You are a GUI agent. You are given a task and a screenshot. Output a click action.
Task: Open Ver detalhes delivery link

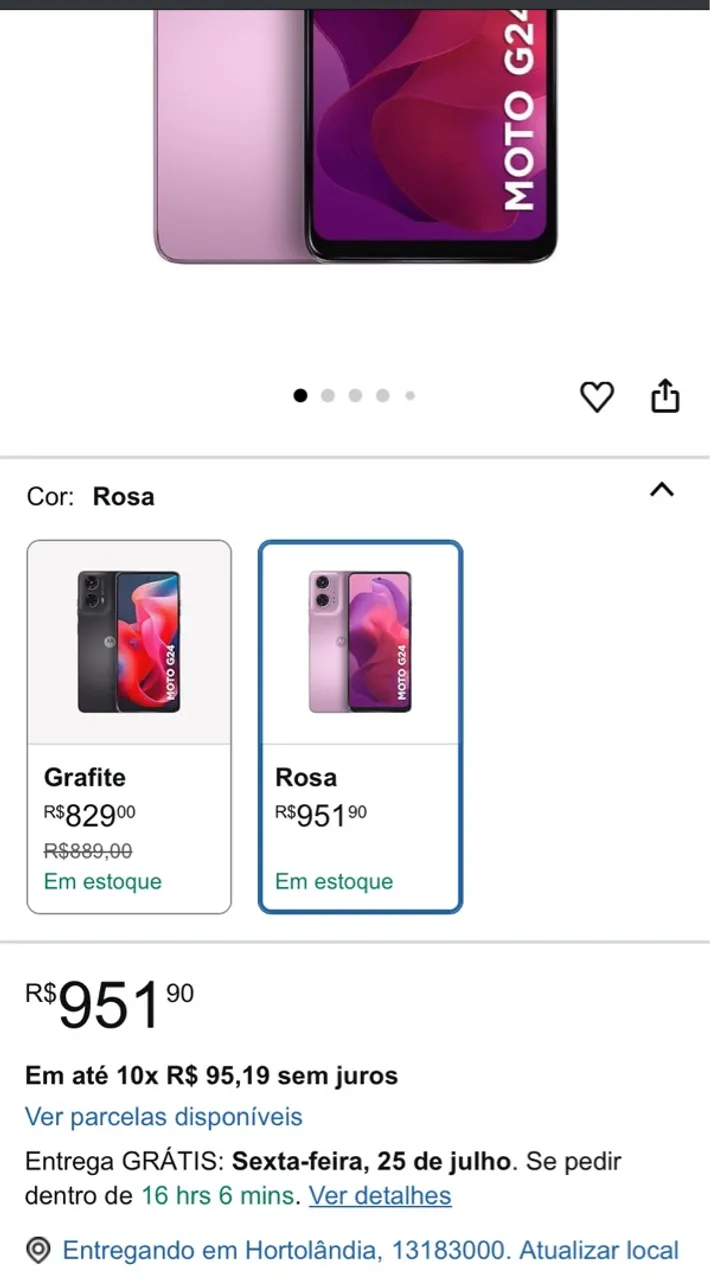click(380, 1195)
